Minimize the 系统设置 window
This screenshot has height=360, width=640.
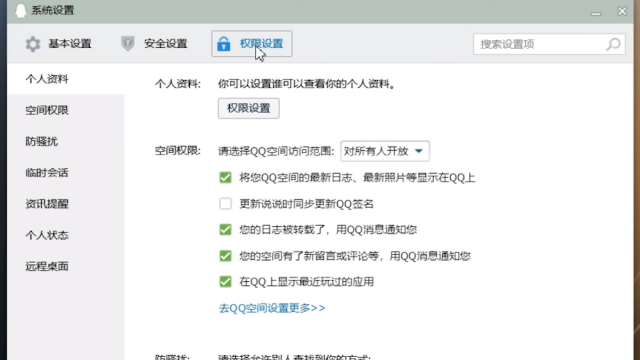click(x=596, y=13)
